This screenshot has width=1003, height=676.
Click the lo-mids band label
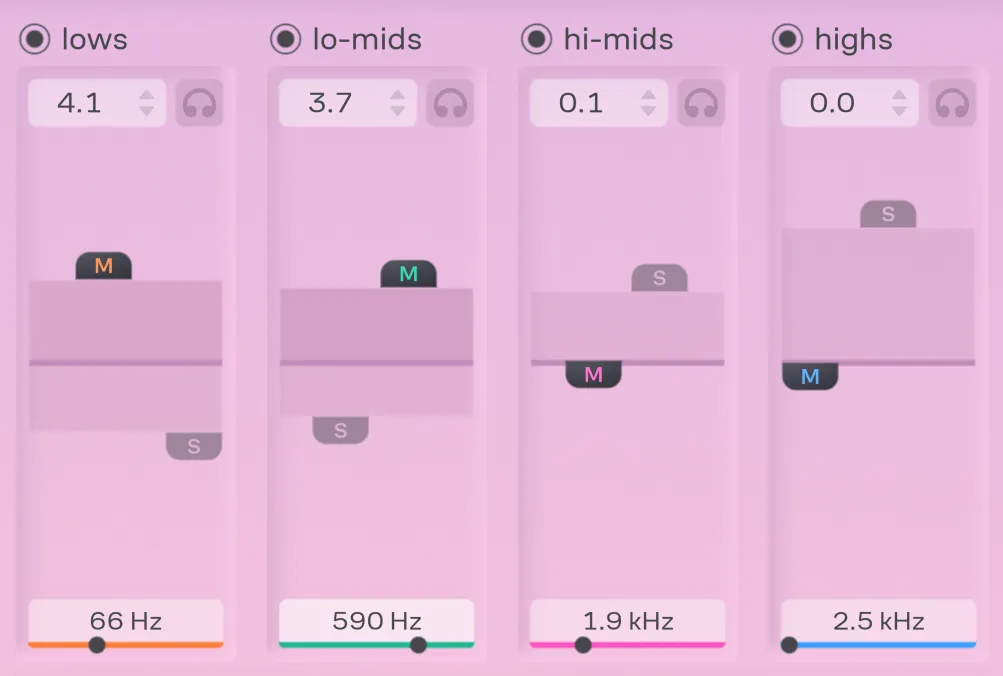click(x=367, y=39)
